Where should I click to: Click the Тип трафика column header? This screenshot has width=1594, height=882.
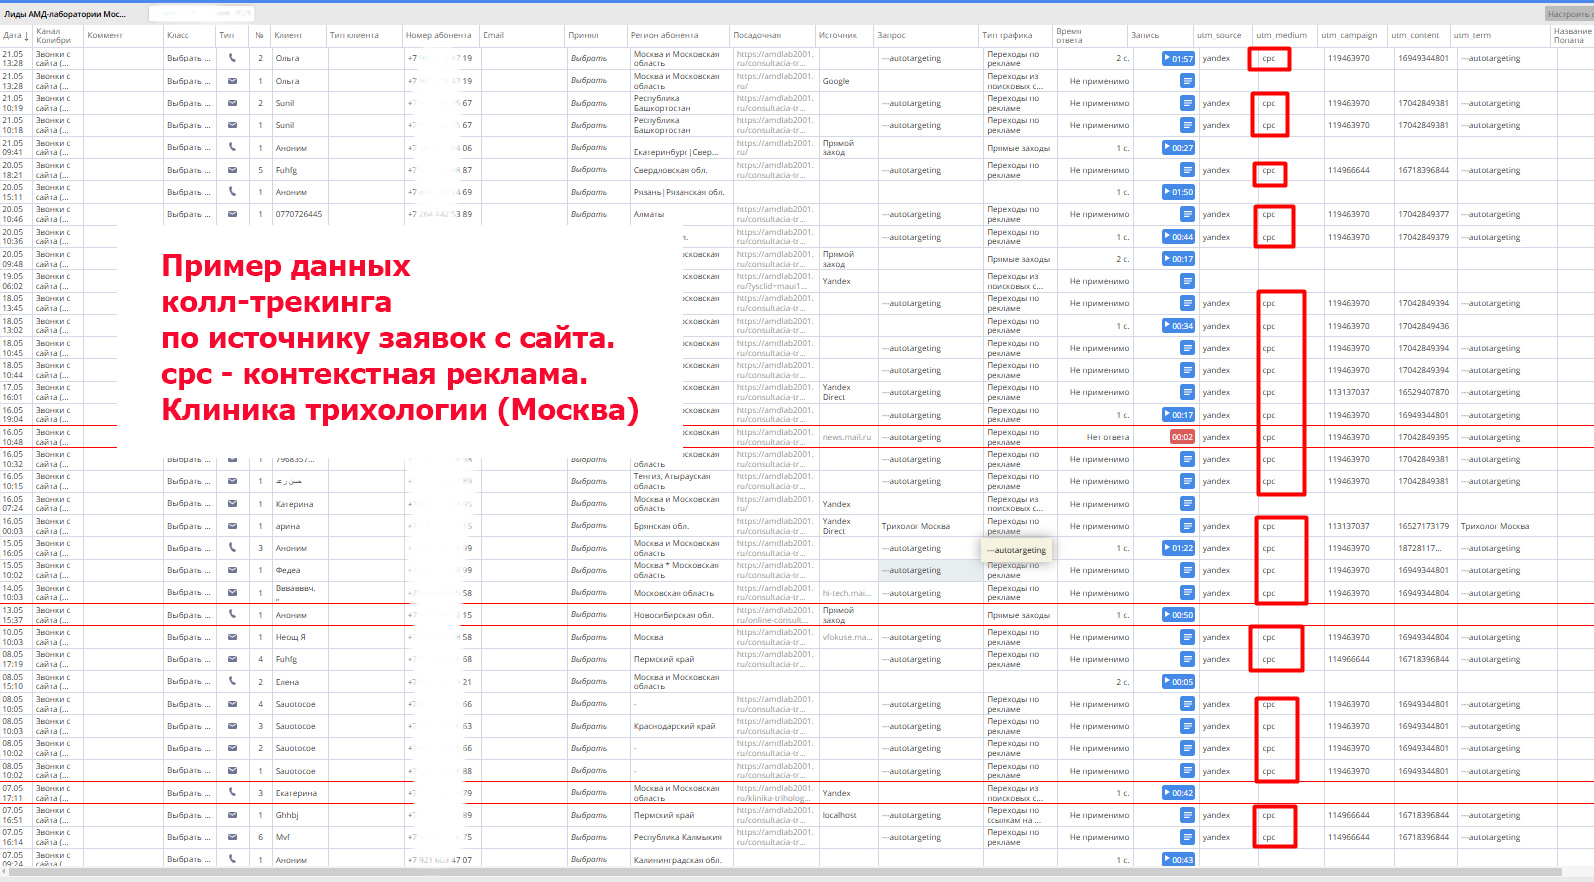pyautogui.click(x=1007, y=35)
